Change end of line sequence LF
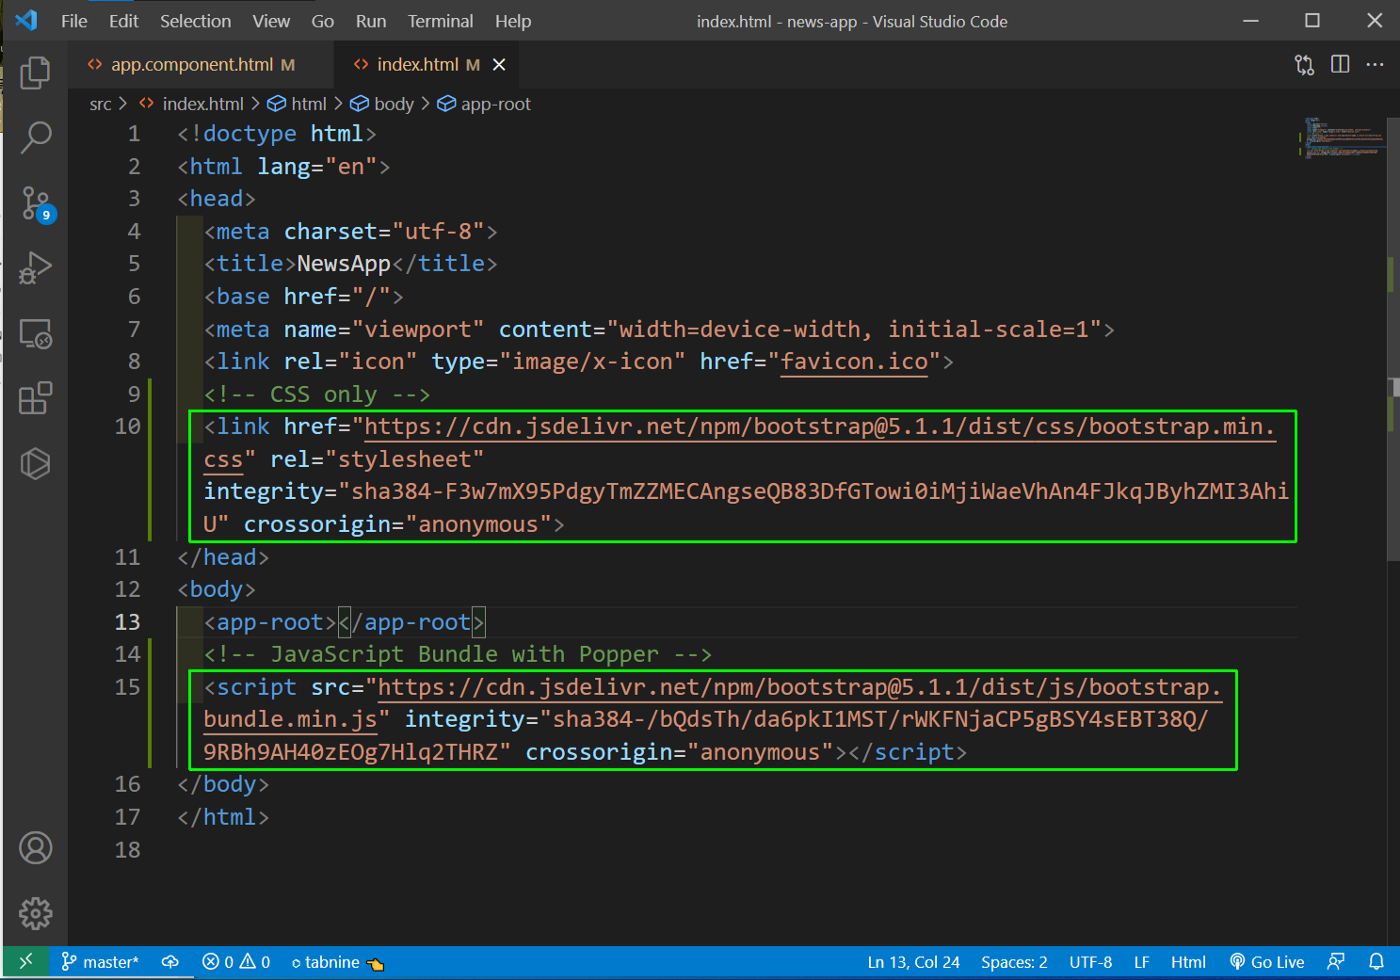 pos(1141,962)
